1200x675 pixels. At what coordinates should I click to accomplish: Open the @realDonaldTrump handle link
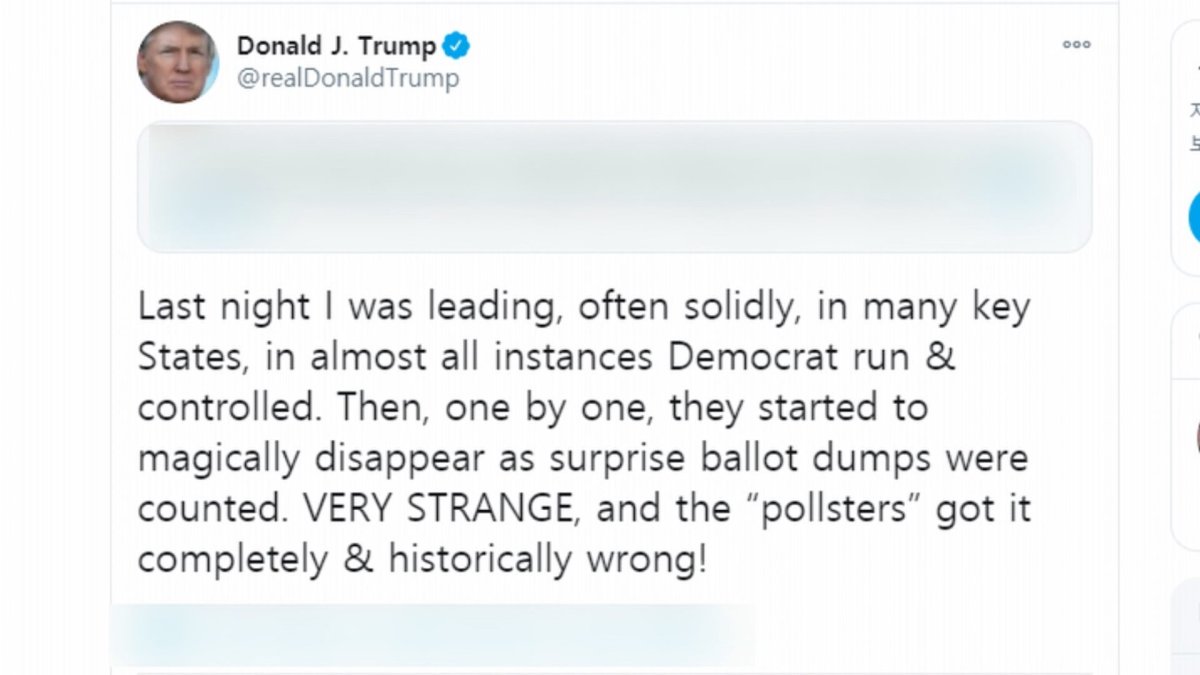click(347, 79)
